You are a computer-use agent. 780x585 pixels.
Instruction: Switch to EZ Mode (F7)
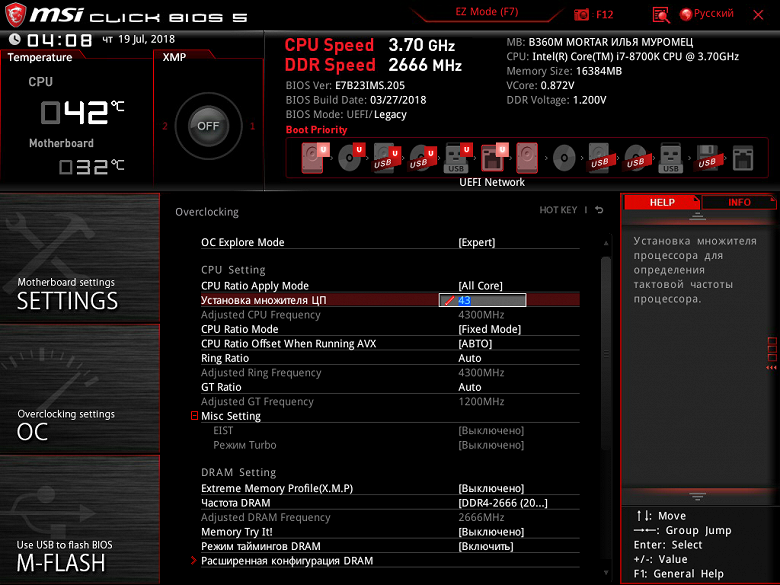(487, 12)
